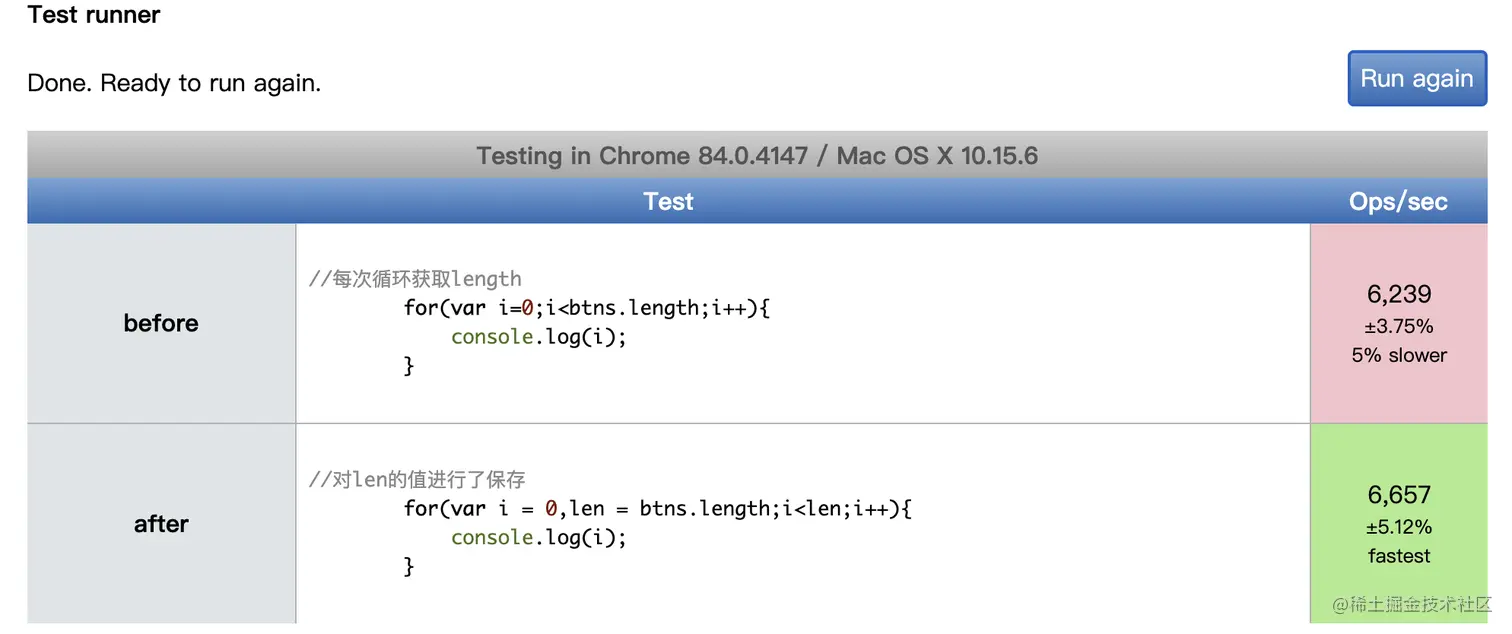This screenshot has height=634, width=1512.
Task: Click the "Done. Ready to run again." status text
Action: 174,83
